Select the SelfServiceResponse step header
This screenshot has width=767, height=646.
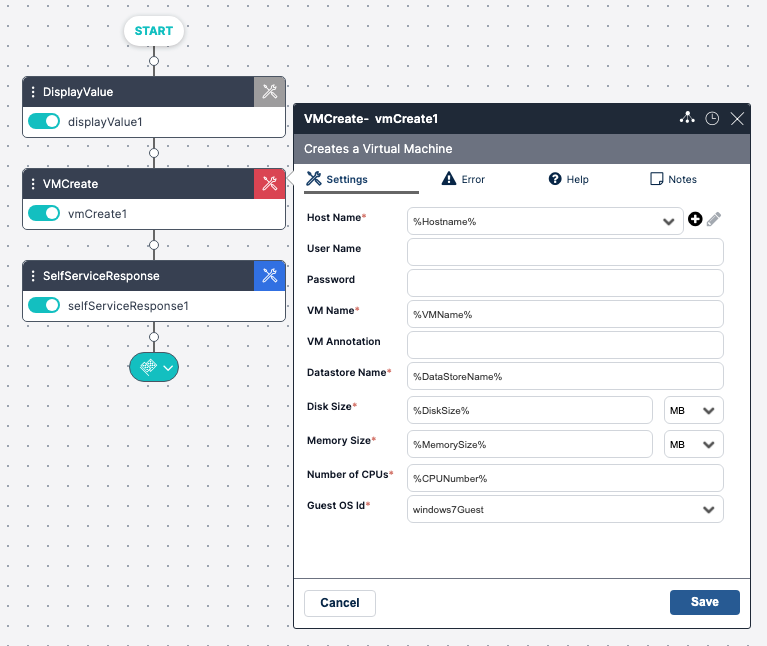pos(138,275)
